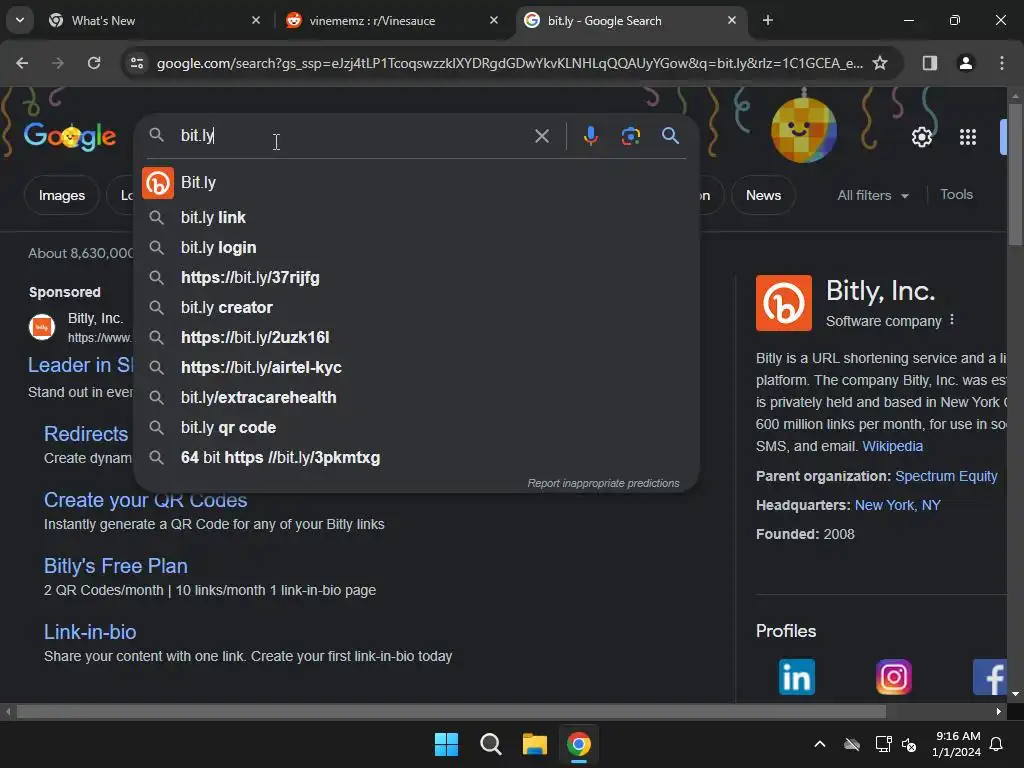Open File Explorer from taskbar

[534, 744]
